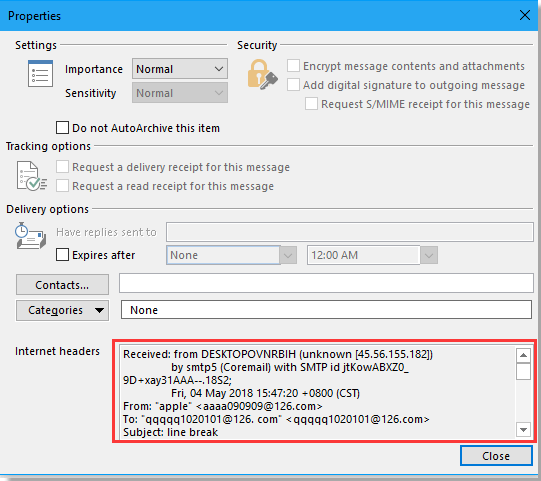The image size is (541, 481).
Task: Open the Importance dropdown
Action: click(180, 69)
